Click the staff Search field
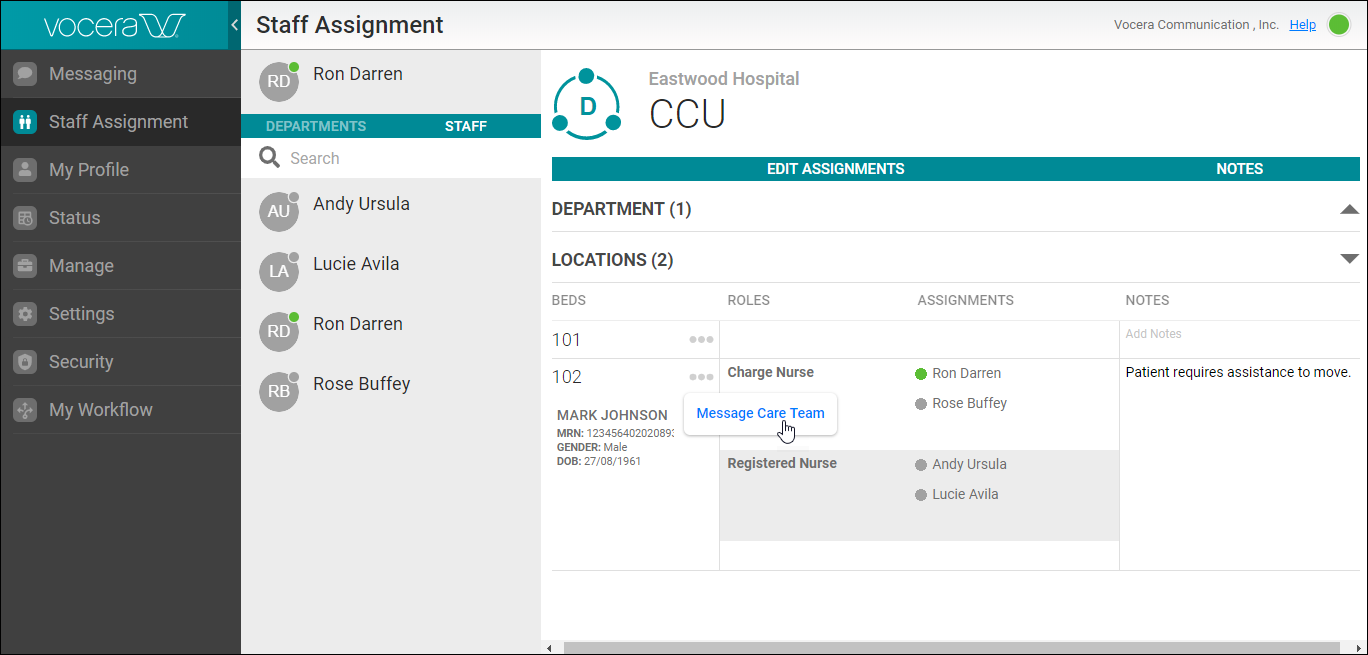Image resolution: width=1368 pixels, height=655 pixels. pos(400,158)
